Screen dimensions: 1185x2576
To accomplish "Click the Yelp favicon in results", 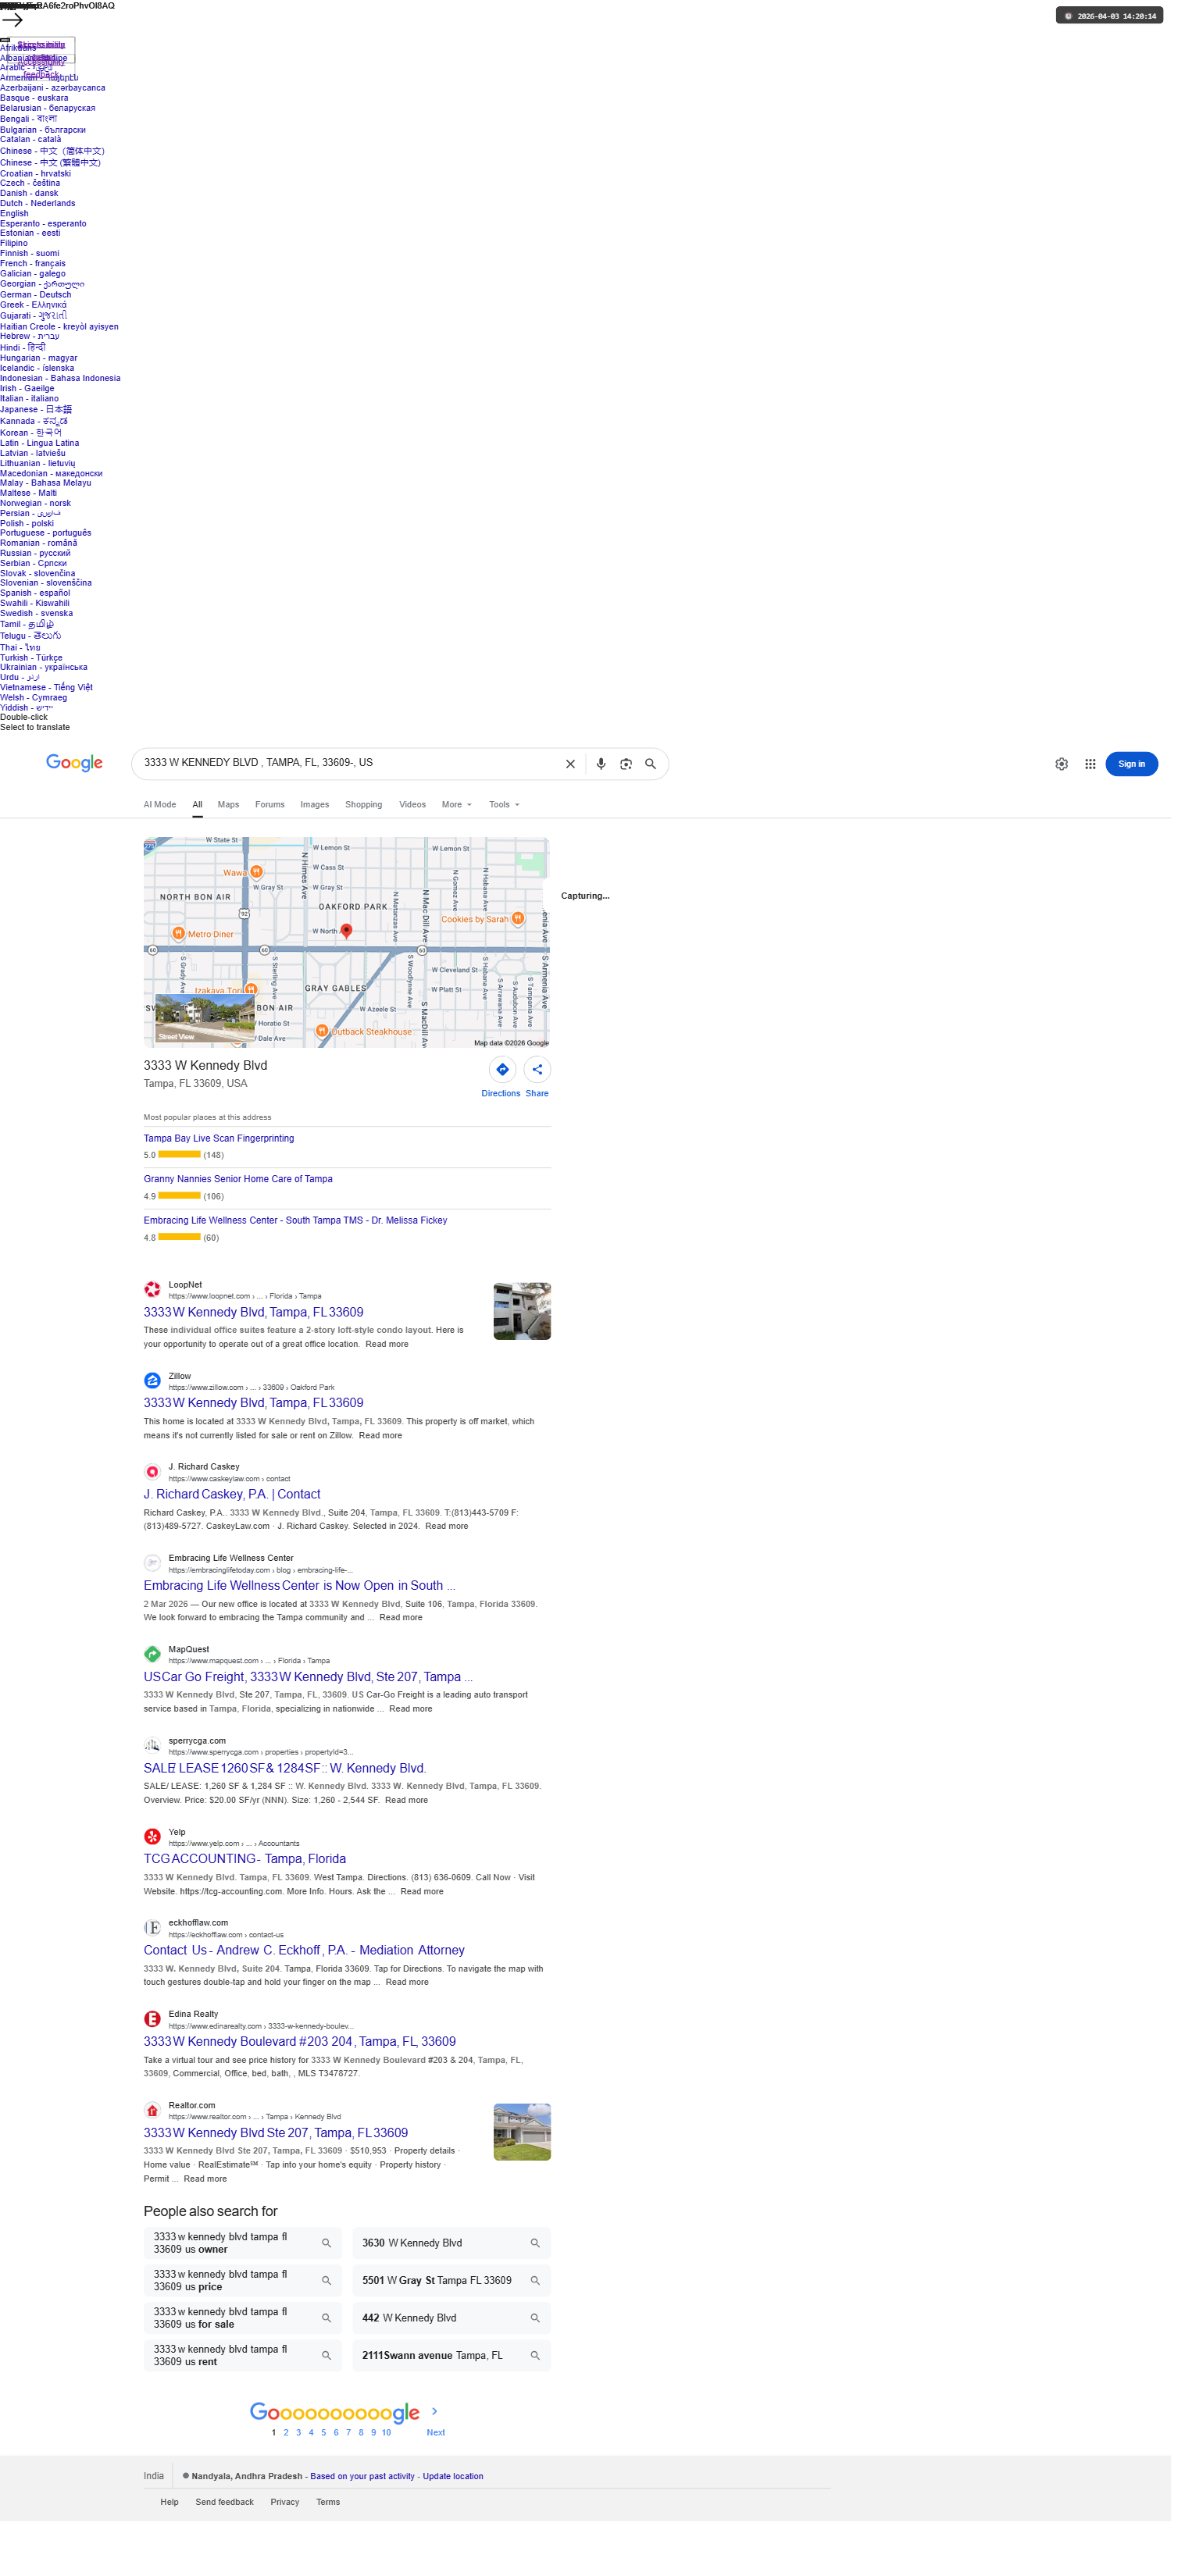I will [152, 1837].
